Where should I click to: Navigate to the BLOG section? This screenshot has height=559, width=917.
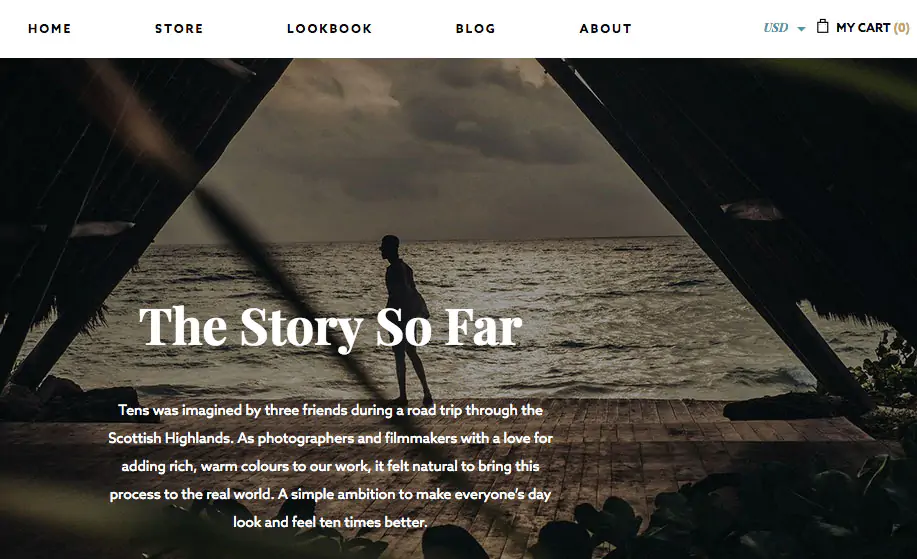point(475,29)
